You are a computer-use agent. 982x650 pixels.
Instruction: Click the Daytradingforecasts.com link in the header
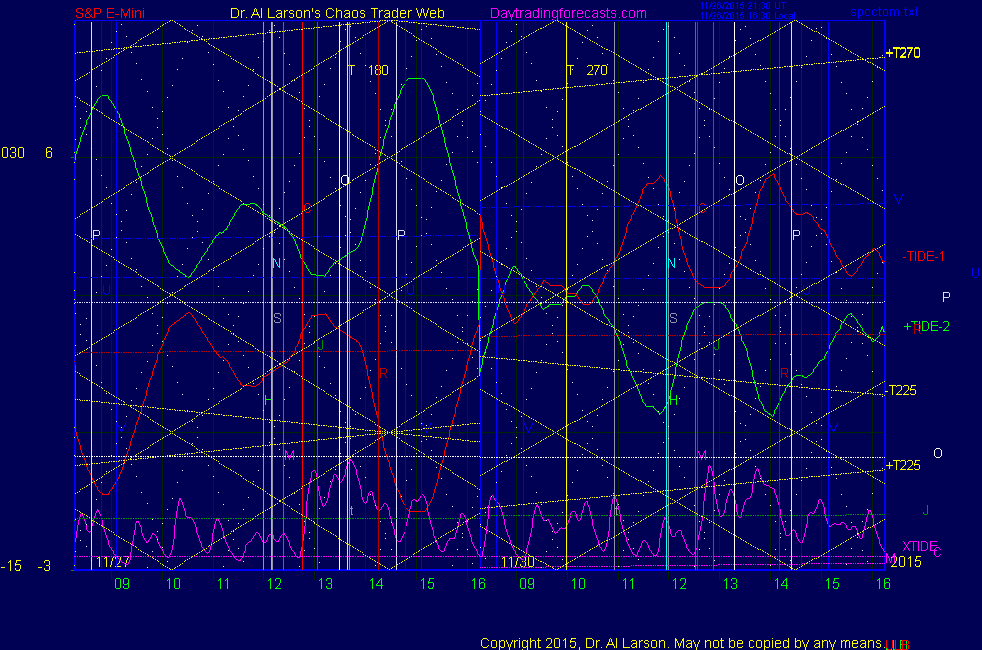(567, 13)
